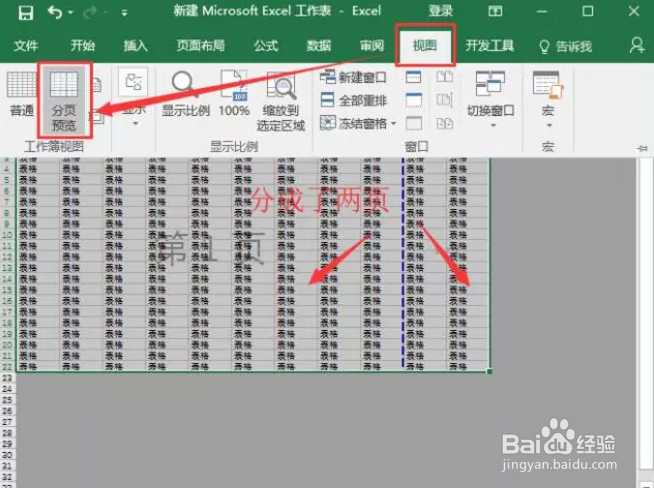This screenshot has width=654, height=488.
Task: Open the 页面布局 tab
Action: (x=201, y=45)
